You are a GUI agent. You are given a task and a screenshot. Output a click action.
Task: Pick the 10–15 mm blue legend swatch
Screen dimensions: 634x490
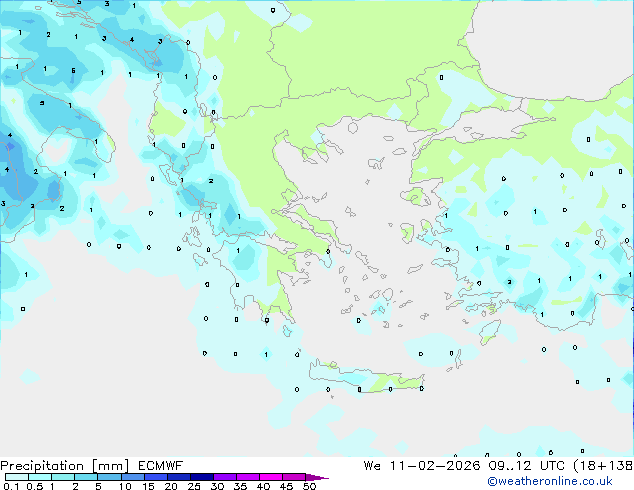pyautogui.click(x=133, y=477)
